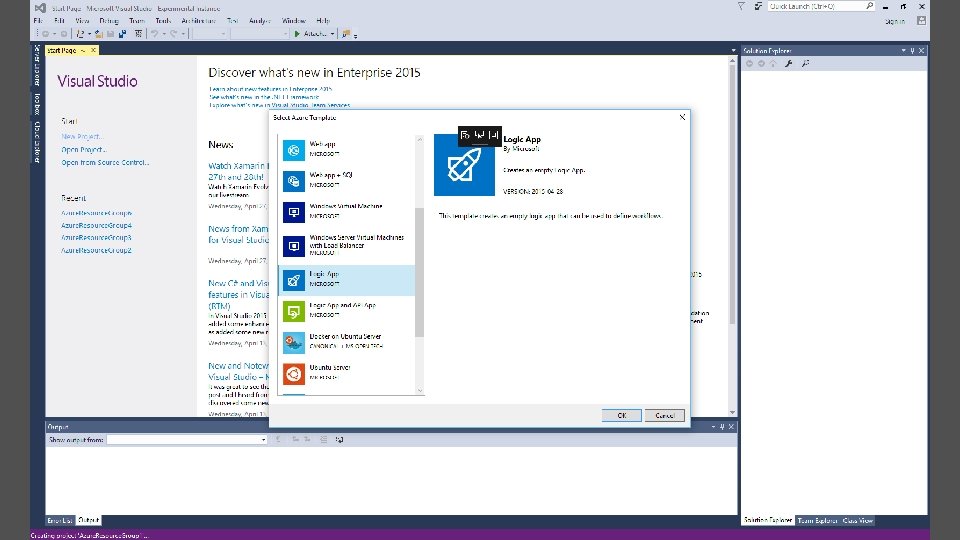This screenshot has width=960, height=540.
Task: Click the Open File toolbar icon
Action: (99, 34)
